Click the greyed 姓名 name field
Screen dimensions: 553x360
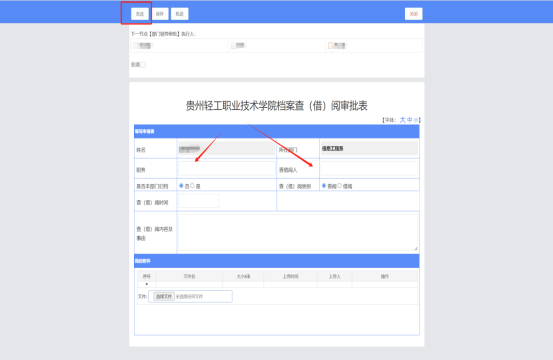[x=226, y=148]
